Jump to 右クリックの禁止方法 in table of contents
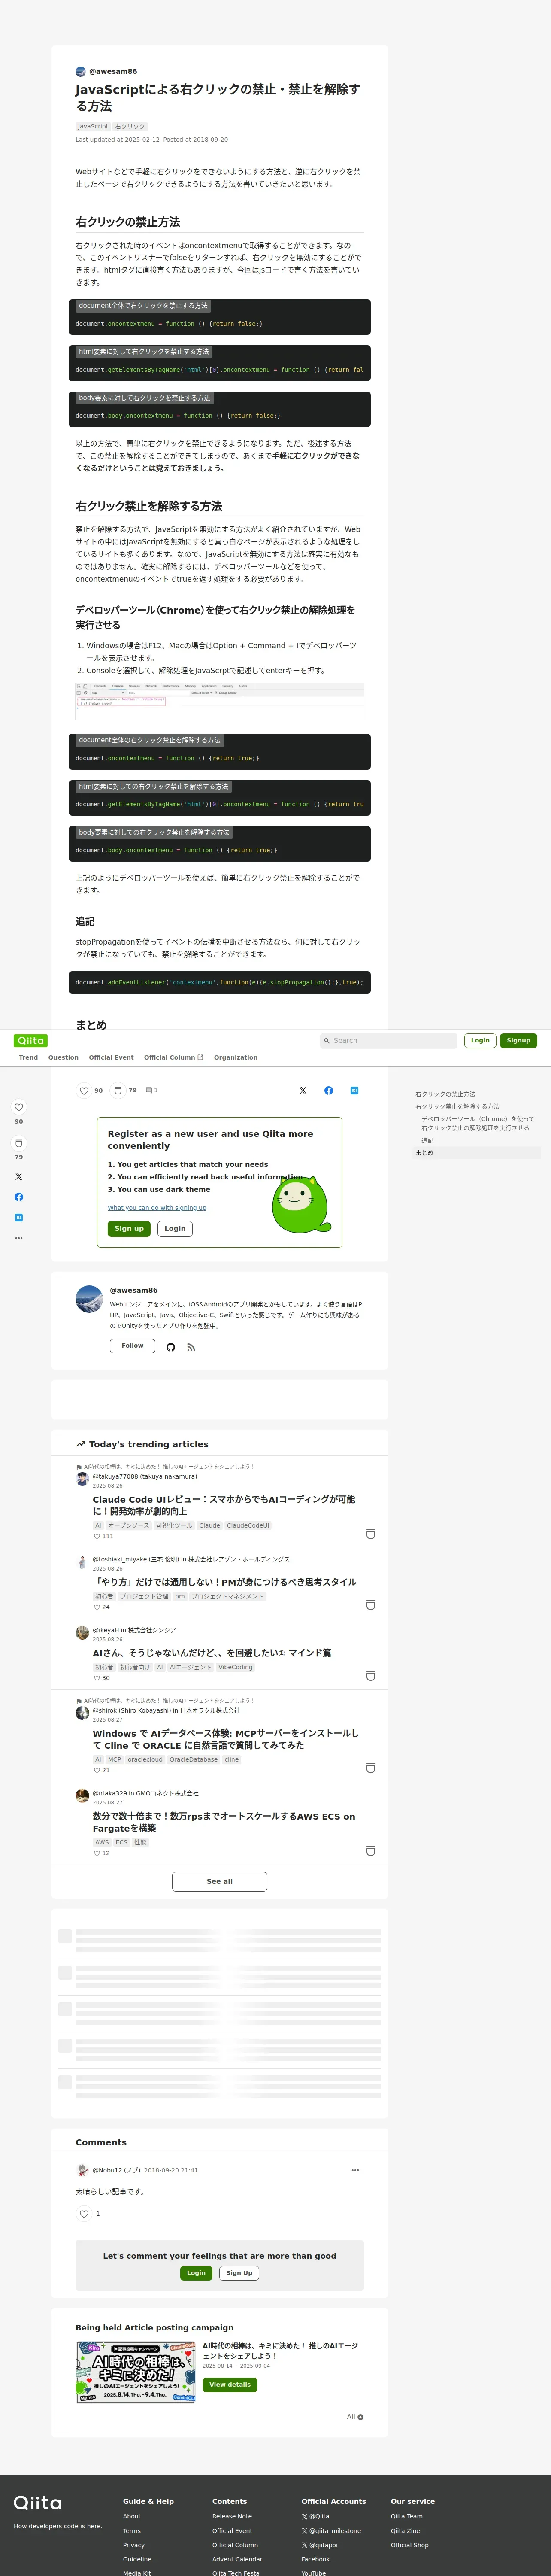 445,1094
